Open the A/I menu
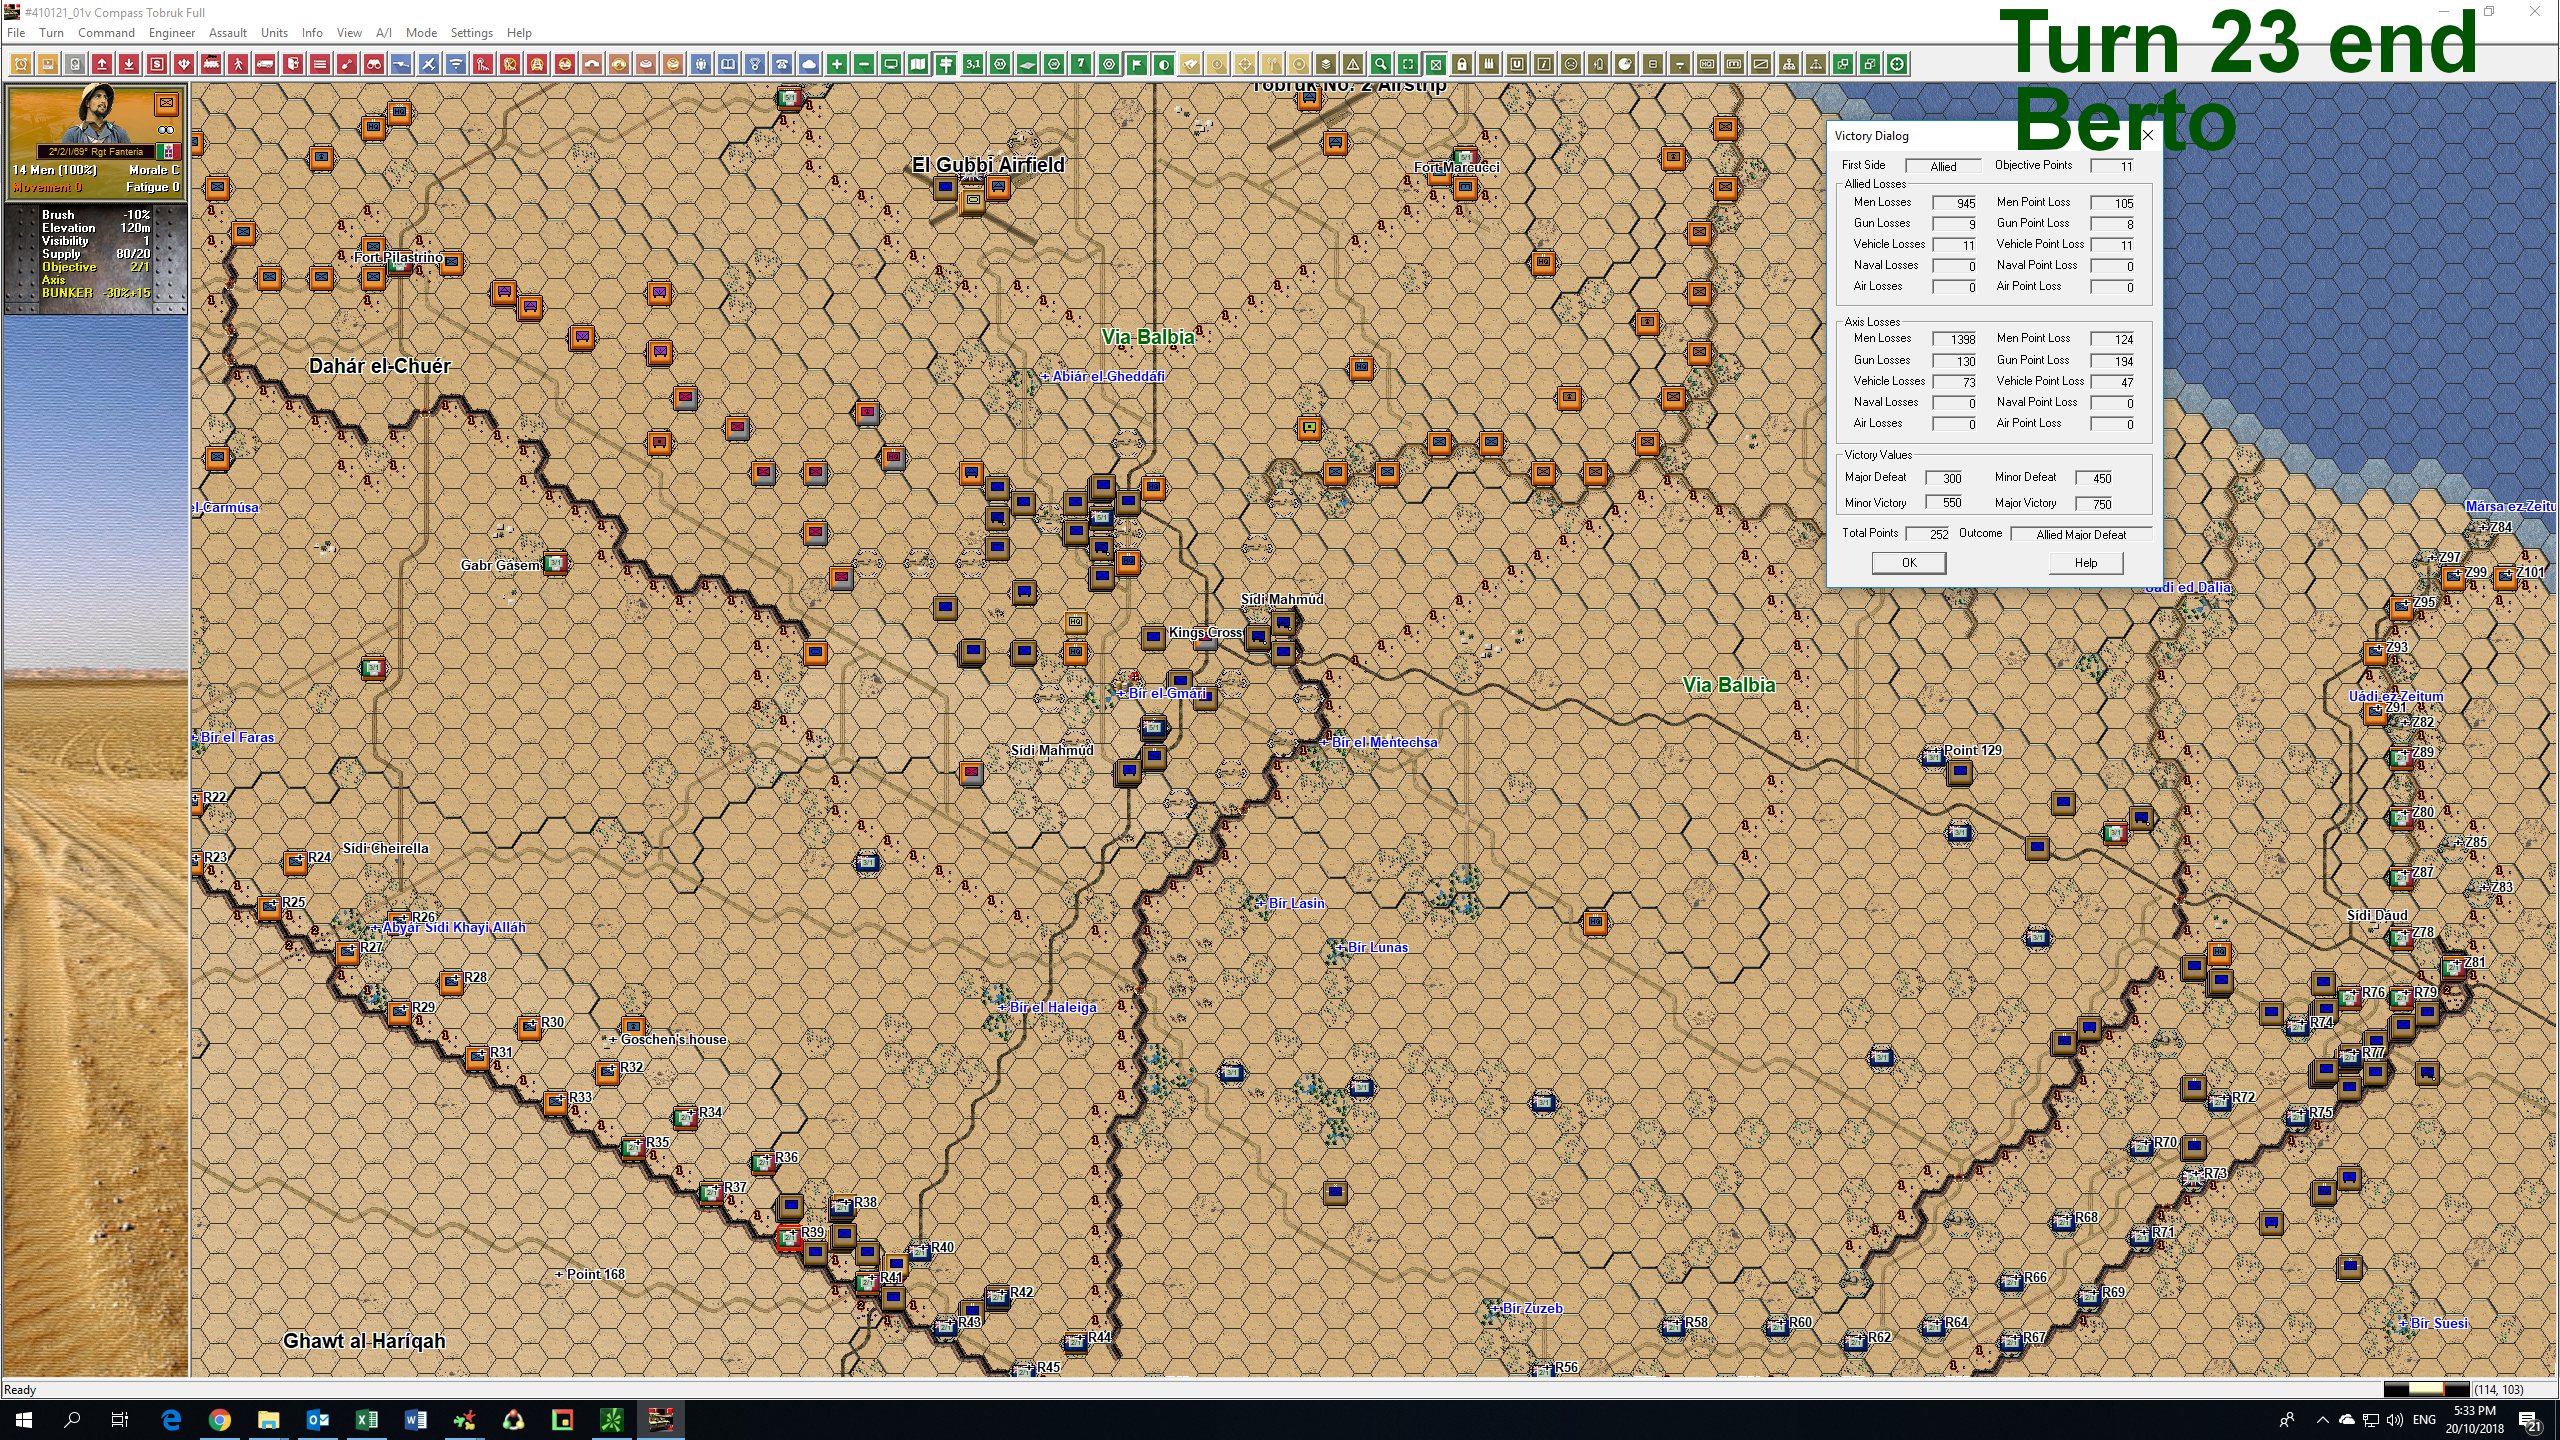The image size is (2560, 1440). [384, 32]
